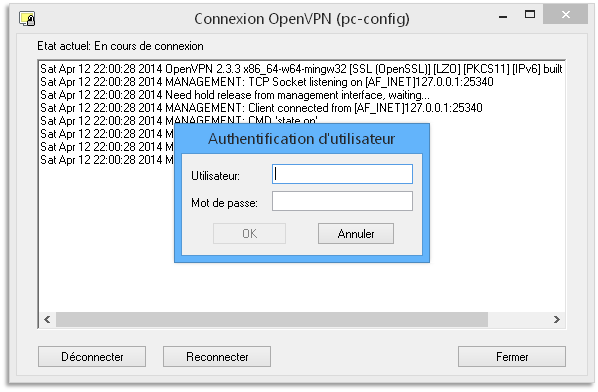Click the horizontal scrollbar thumb in log
The image size is (598, 392).
(272, 319)
